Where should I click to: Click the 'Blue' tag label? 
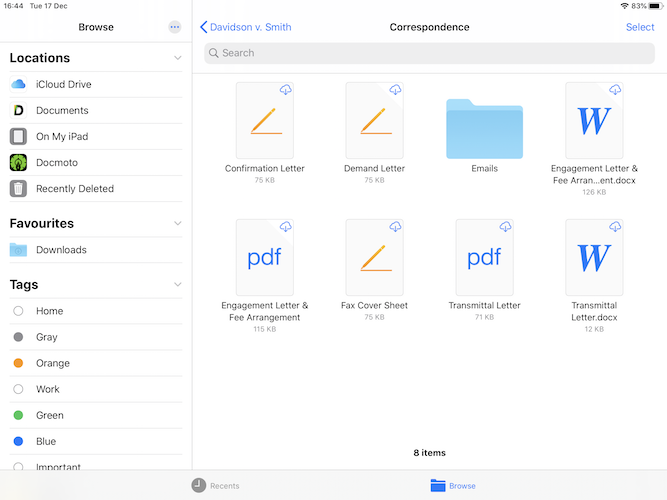click(x=46, y=441)
